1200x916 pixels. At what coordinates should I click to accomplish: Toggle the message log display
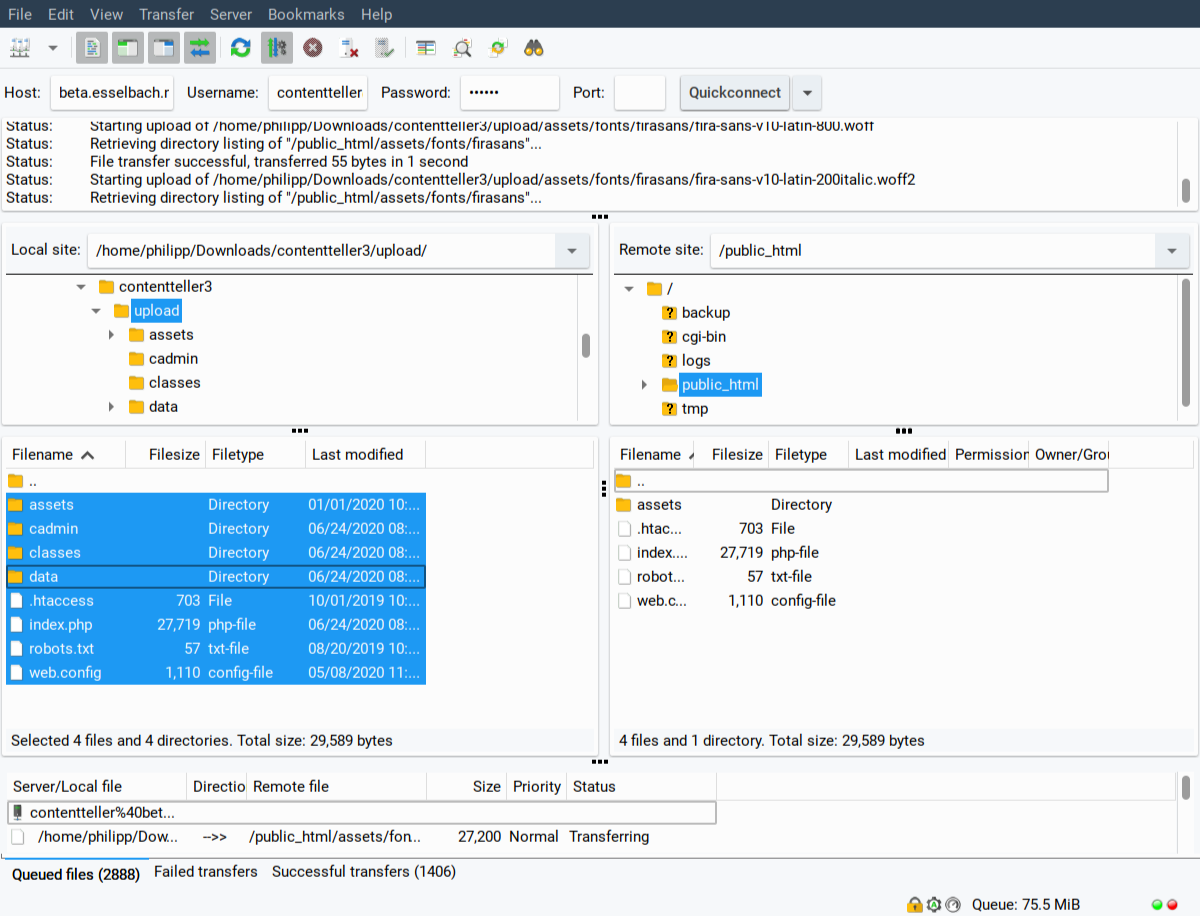tap(93, 47)
